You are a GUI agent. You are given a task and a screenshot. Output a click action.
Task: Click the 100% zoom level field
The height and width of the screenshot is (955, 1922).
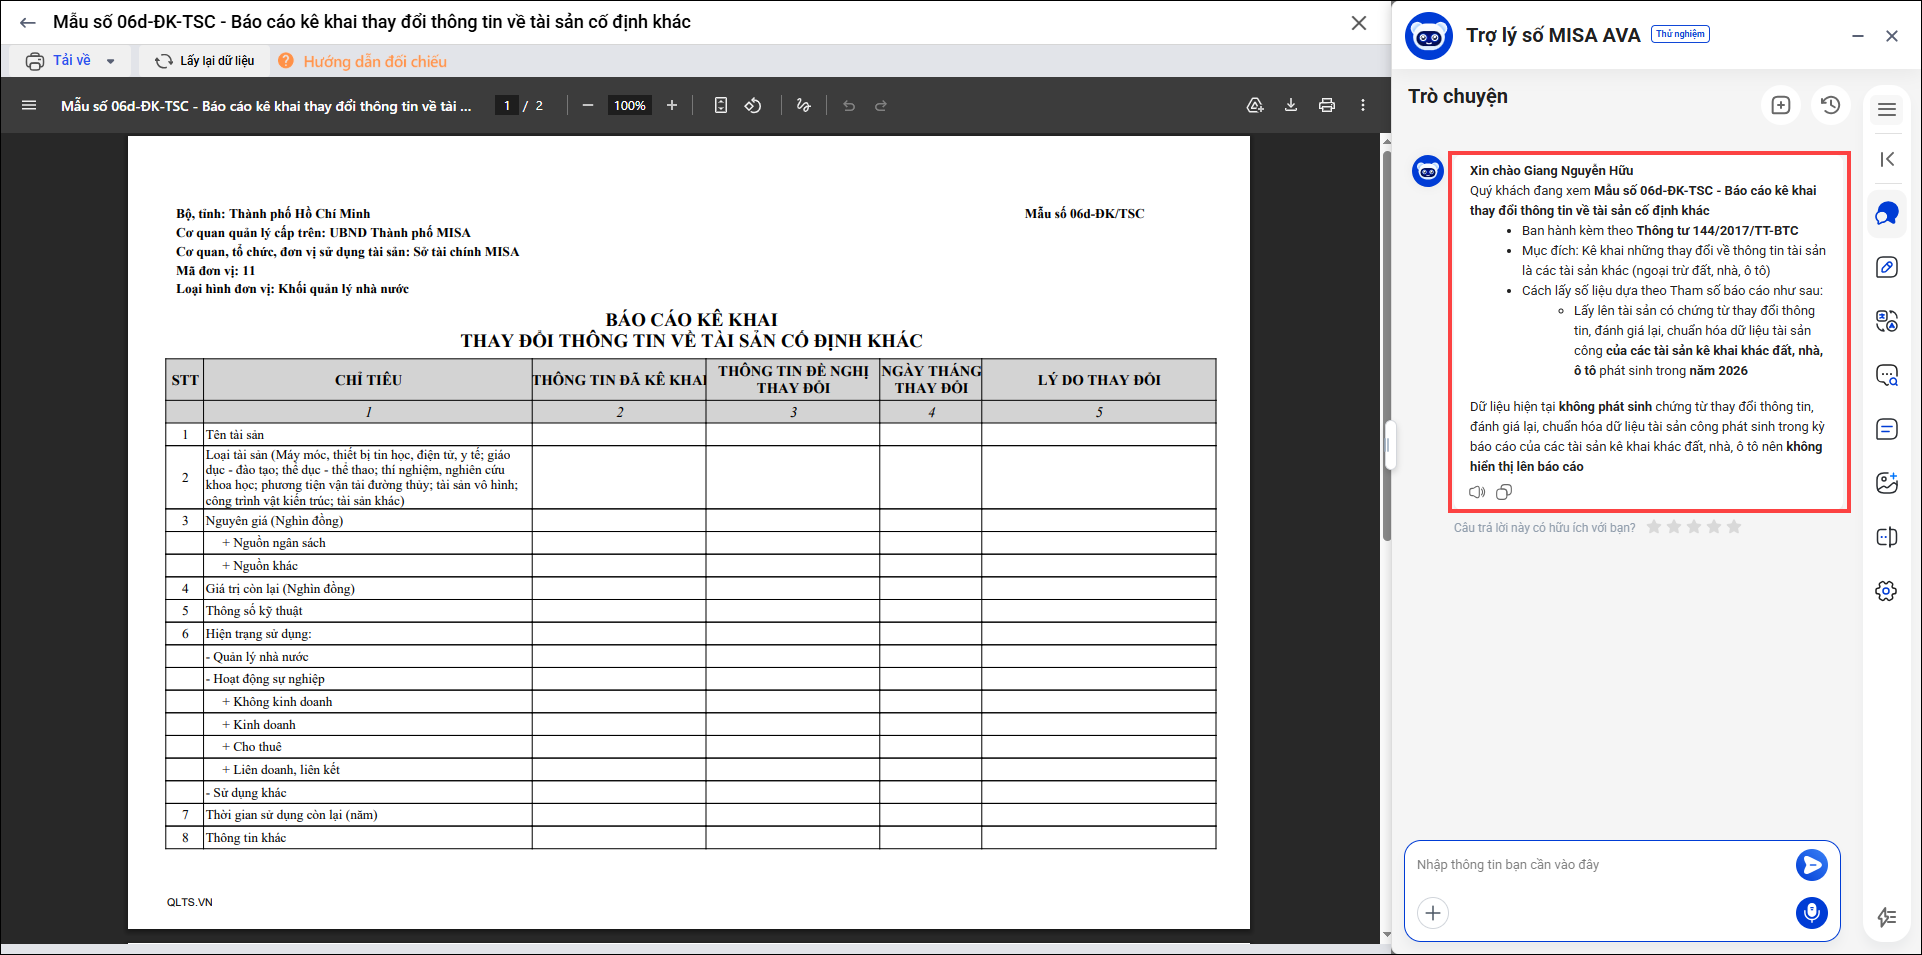coord(630,105)
